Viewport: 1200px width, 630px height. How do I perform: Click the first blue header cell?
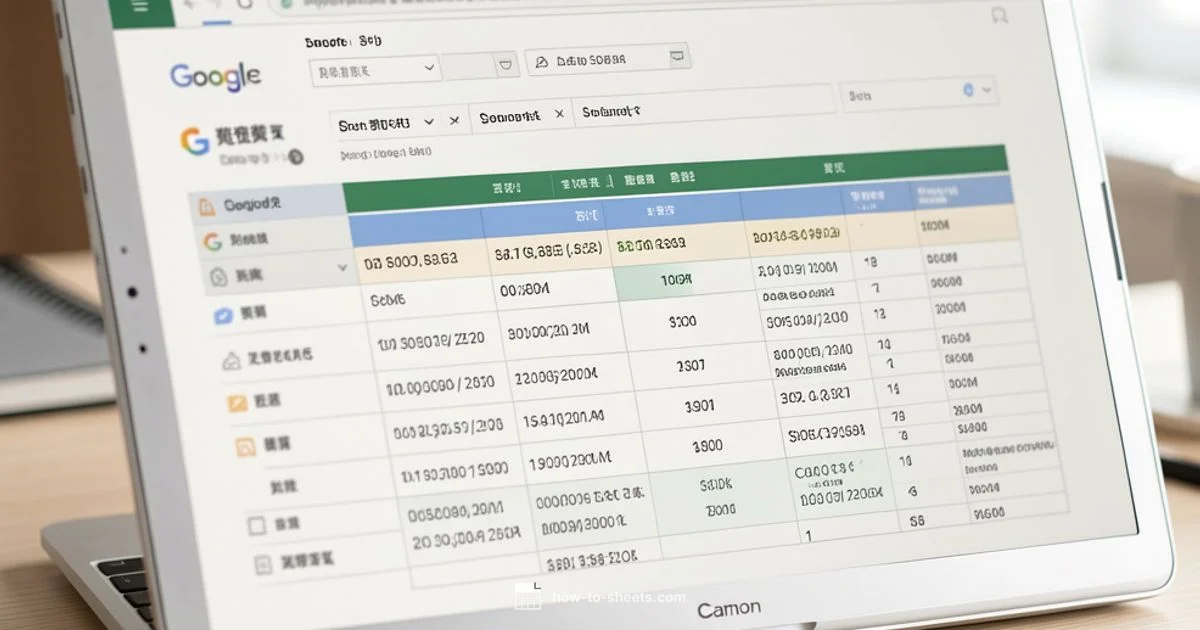coord(416,229)
